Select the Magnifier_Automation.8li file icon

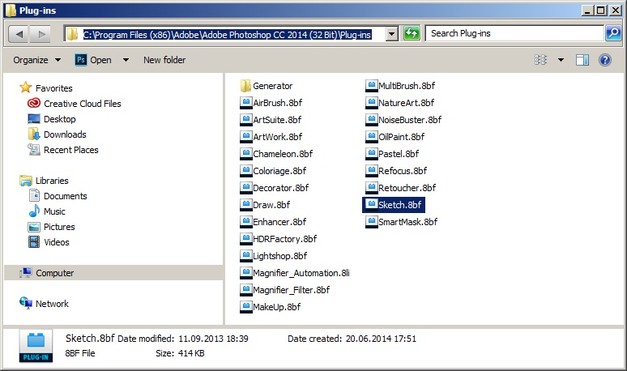pos(246,273)
